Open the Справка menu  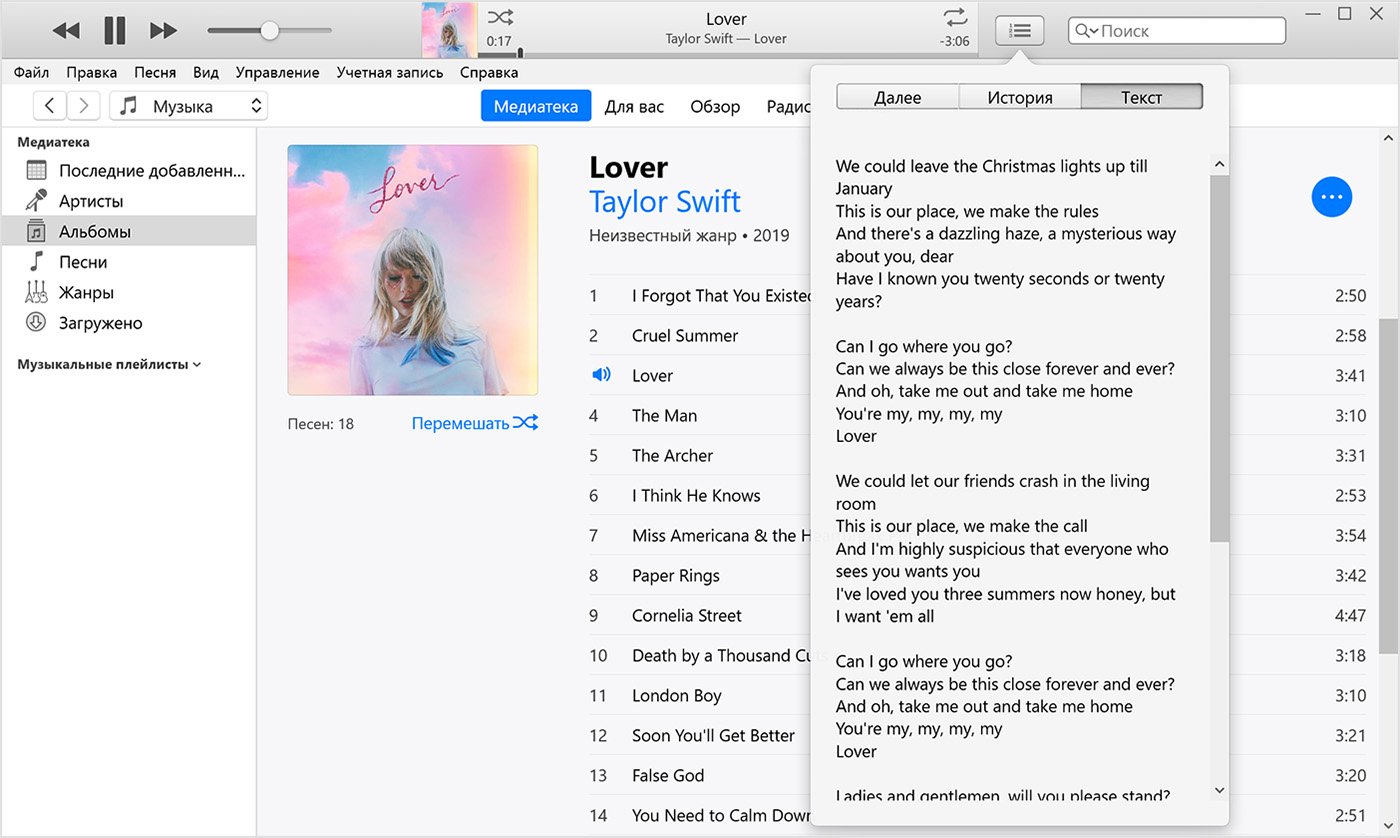click(489, 73)
